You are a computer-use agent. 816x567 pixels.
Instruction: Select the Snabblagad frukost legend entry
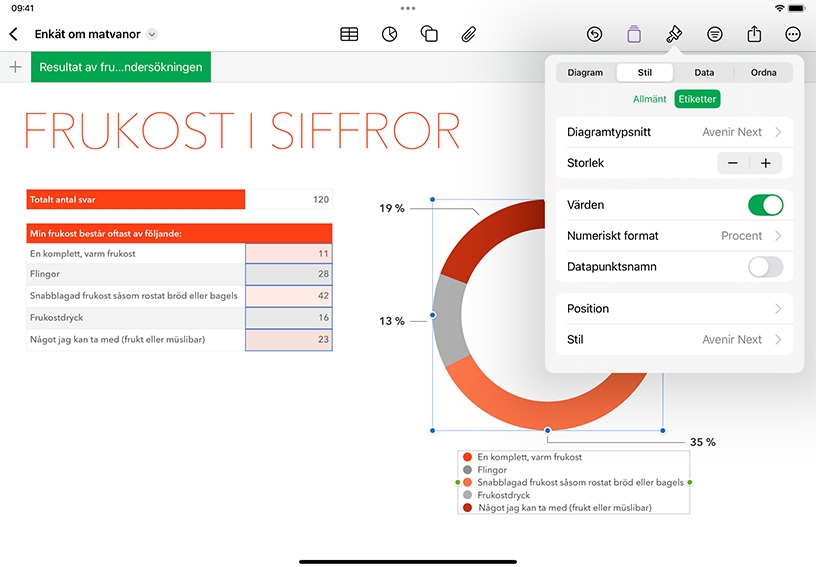(573, 482)
